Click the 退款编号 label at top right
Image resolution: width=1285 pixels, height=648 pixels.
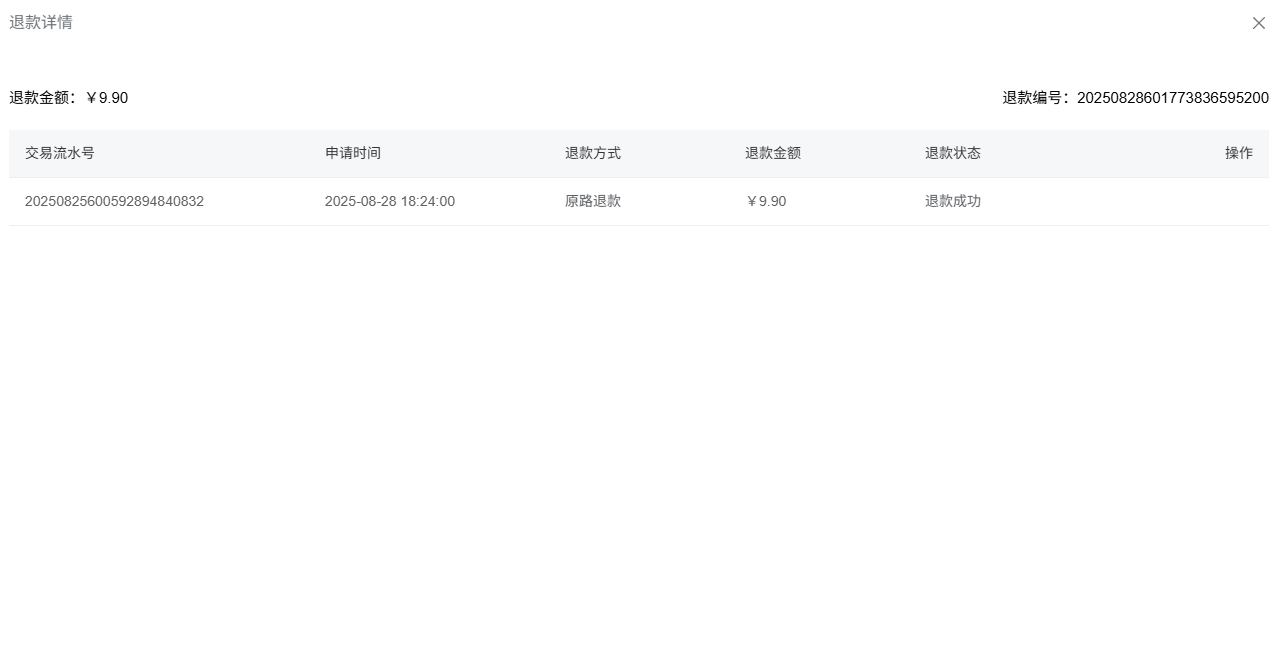point(1035,98)
